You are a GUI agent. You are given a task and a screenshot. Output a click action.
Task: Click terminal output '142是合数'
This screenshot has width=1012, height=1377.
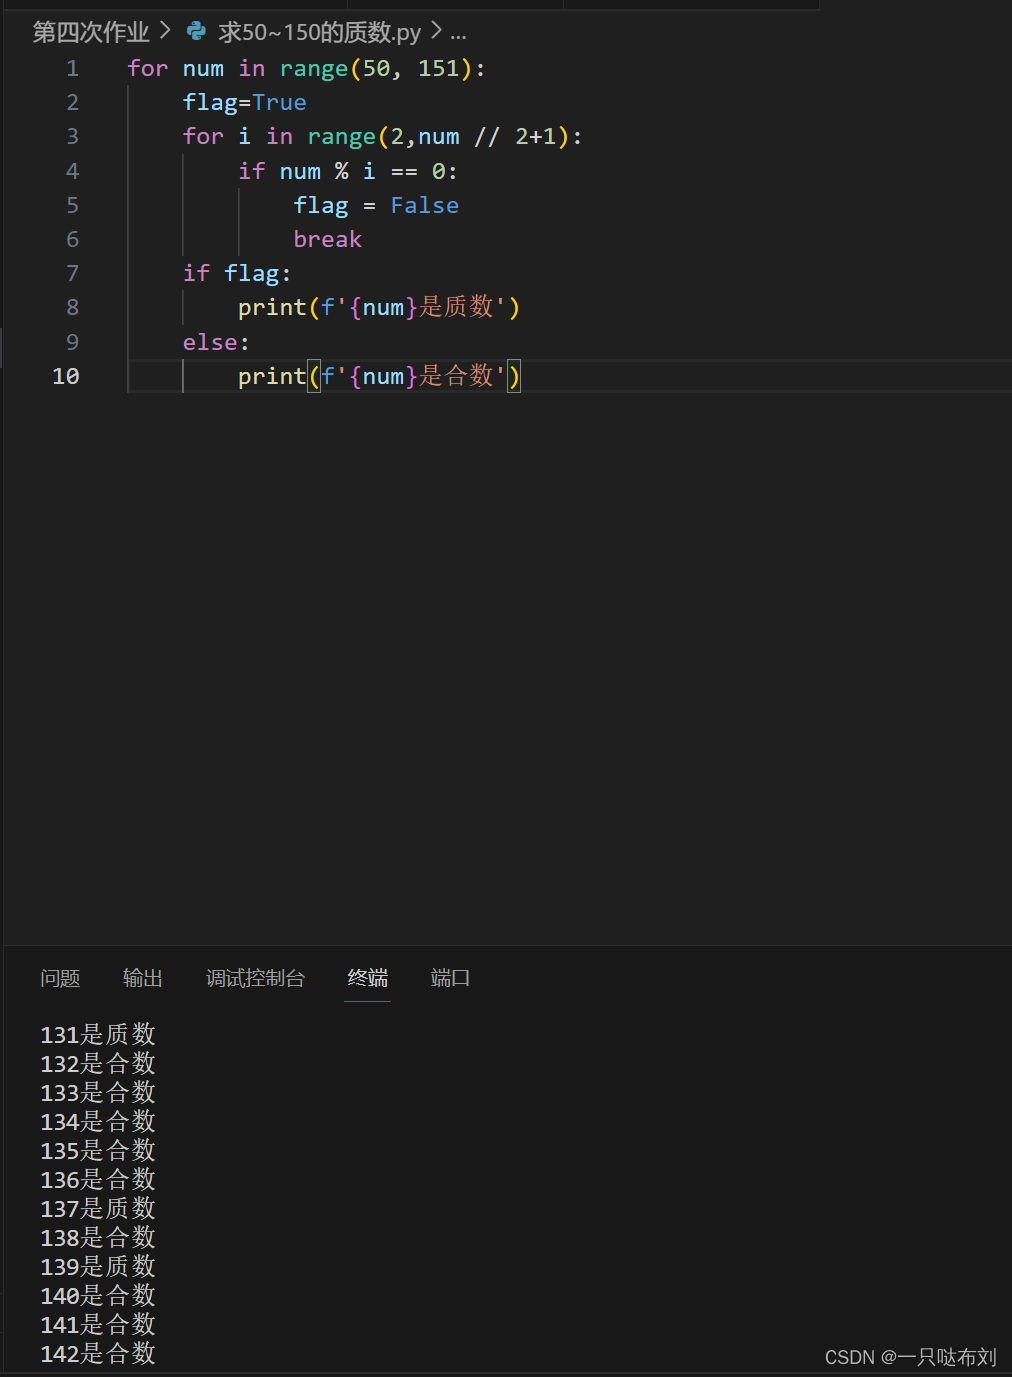pyautogui.click(x=98, y=1353)
